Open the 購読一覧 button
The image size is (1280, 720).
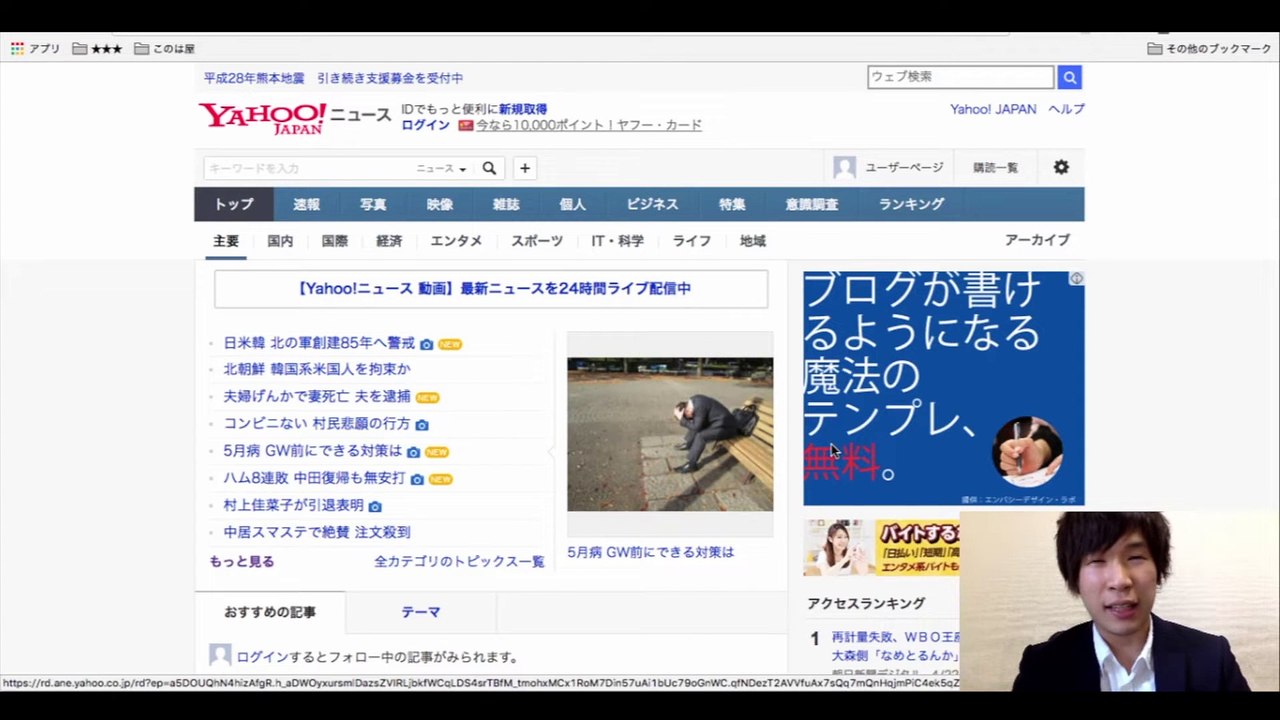pyautogui.click(x=995, y=168)
